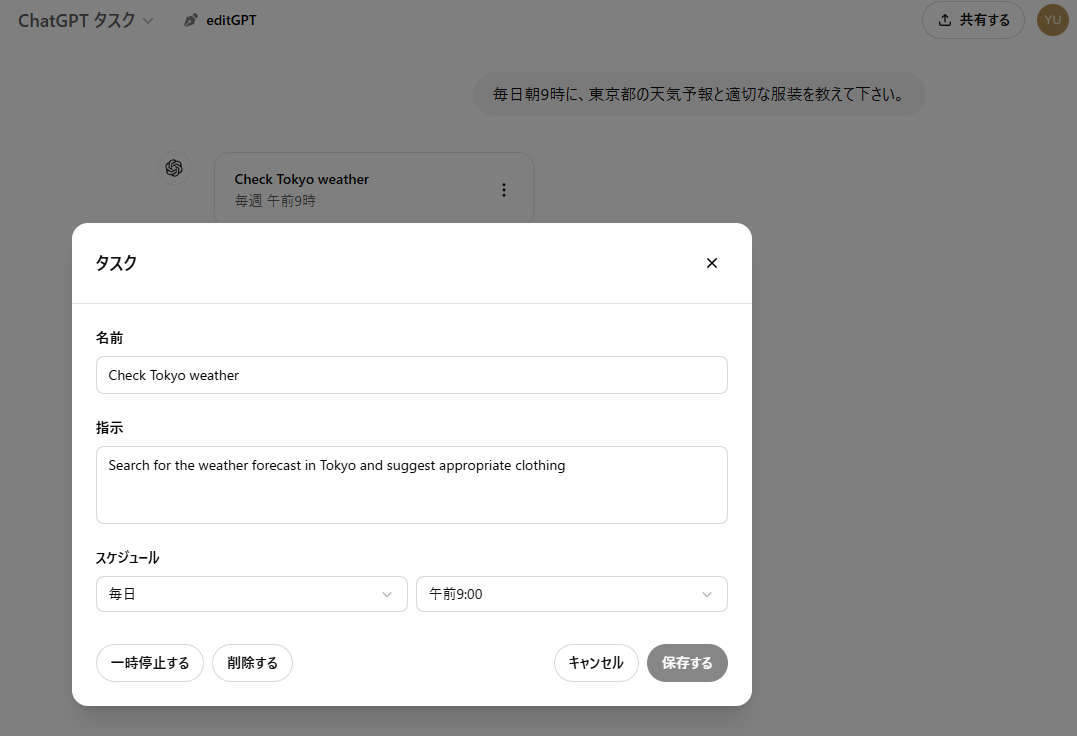The height and width of the screenshot is (736, 1077).
Task: Click the Tokyo weather request message bubble
Action: click(698, 93)
